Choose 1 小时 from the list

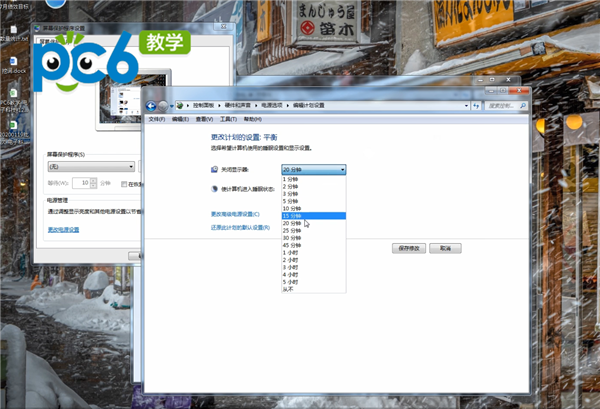click(x=314, y=253)
